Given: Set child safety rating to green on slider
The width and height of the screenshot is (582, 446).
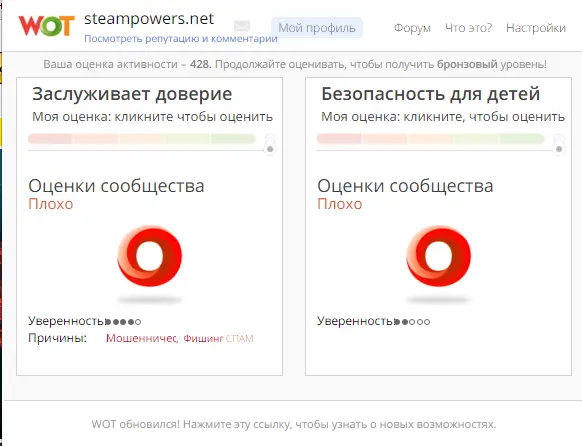Looking at the screenshot, I should (522, 139).
